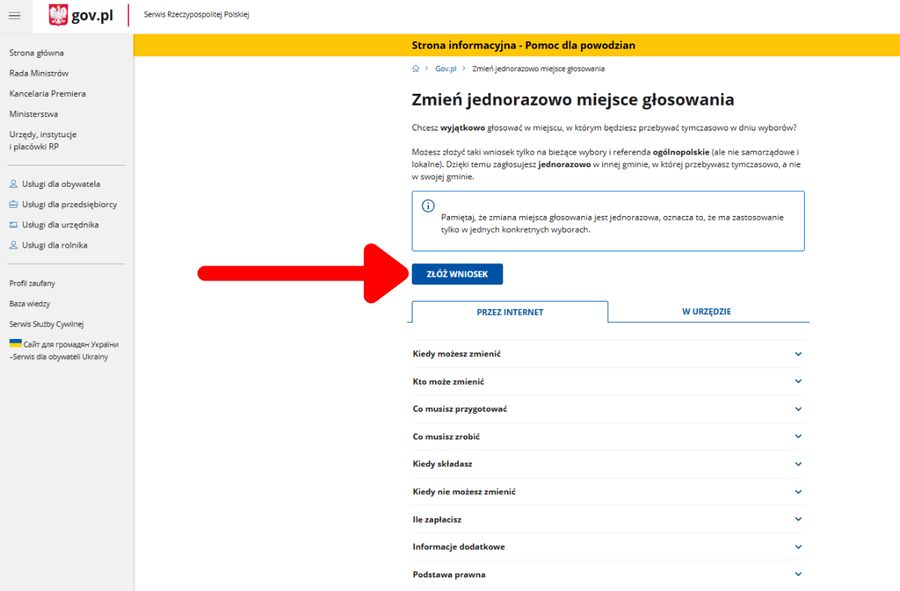Click the Ukrainian flag icon
Image resolution: width=900 pixels, height=591 pixels.
15,343
